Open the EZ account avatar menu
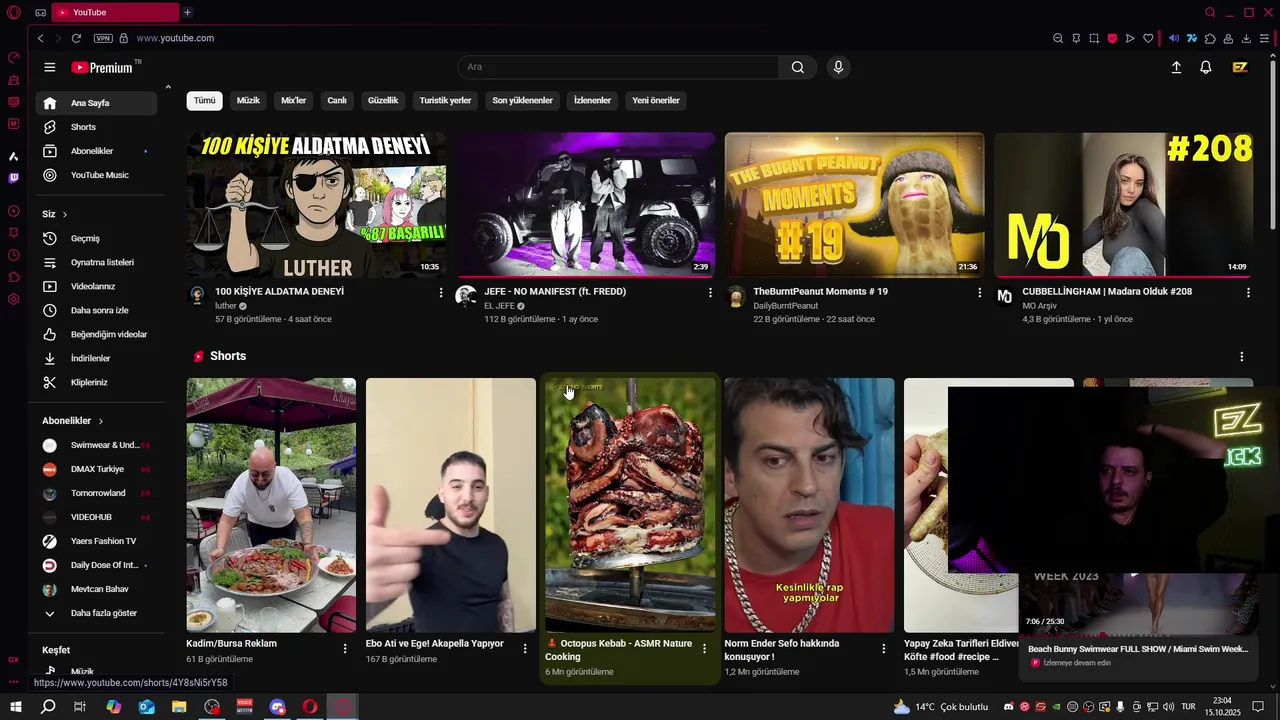This screenshot has width=1280, height=720. [x=1240, y=67]
